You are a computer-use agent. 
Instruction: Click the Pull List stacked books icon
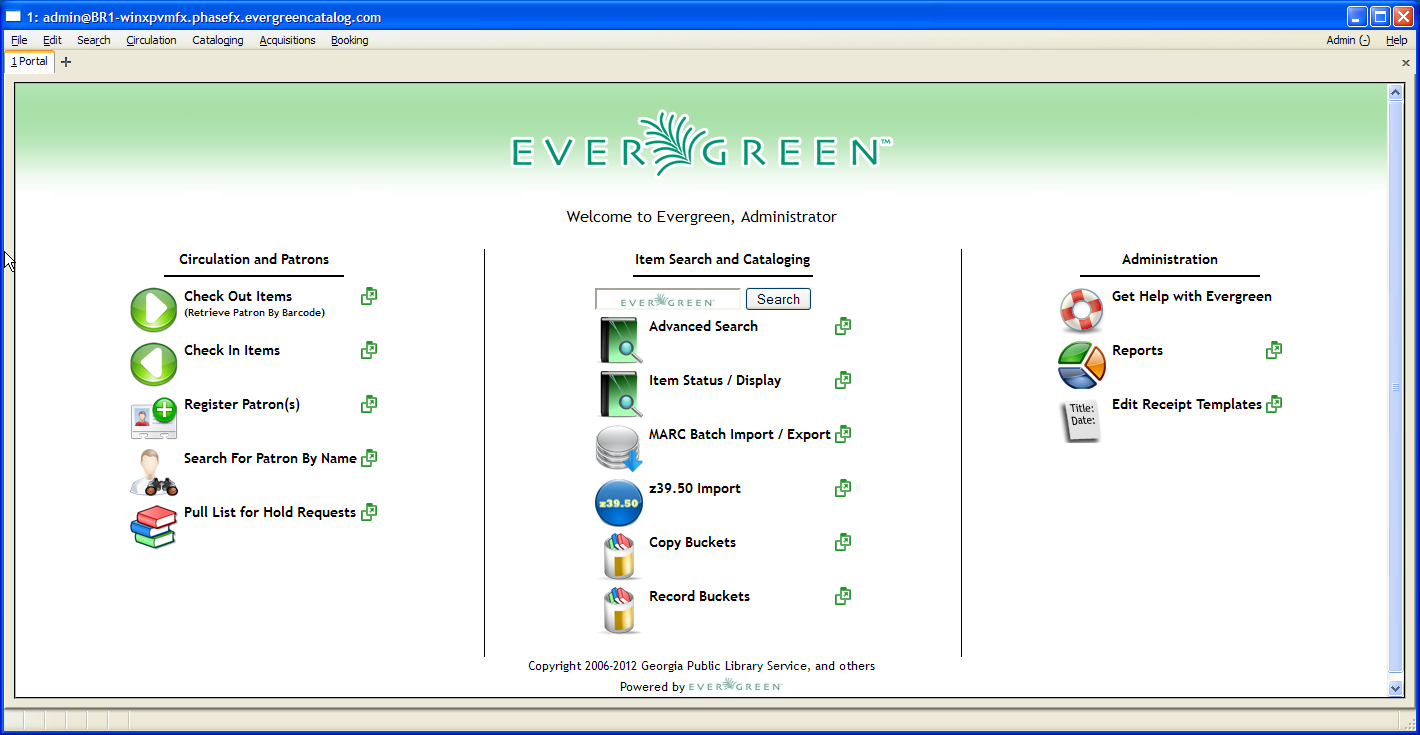pyautogui.click(x=153, y=526)
